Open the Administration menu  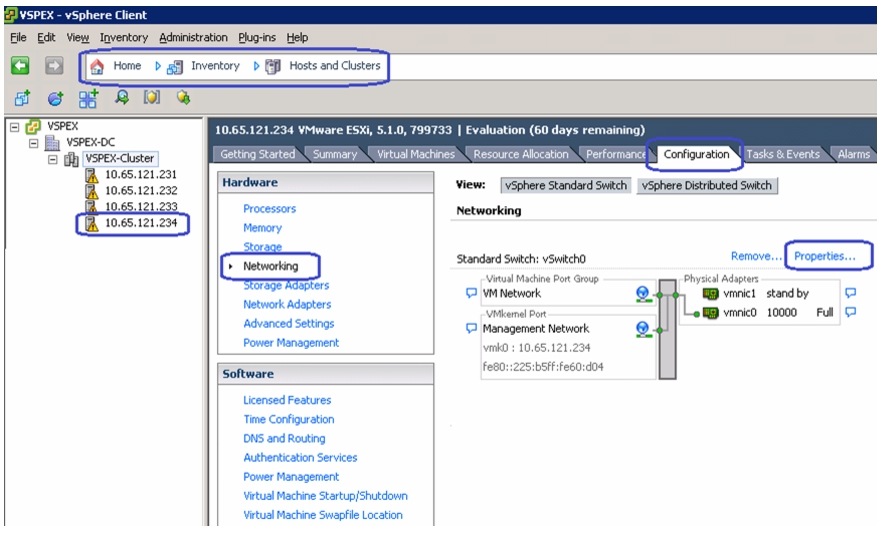pos(194,38)
